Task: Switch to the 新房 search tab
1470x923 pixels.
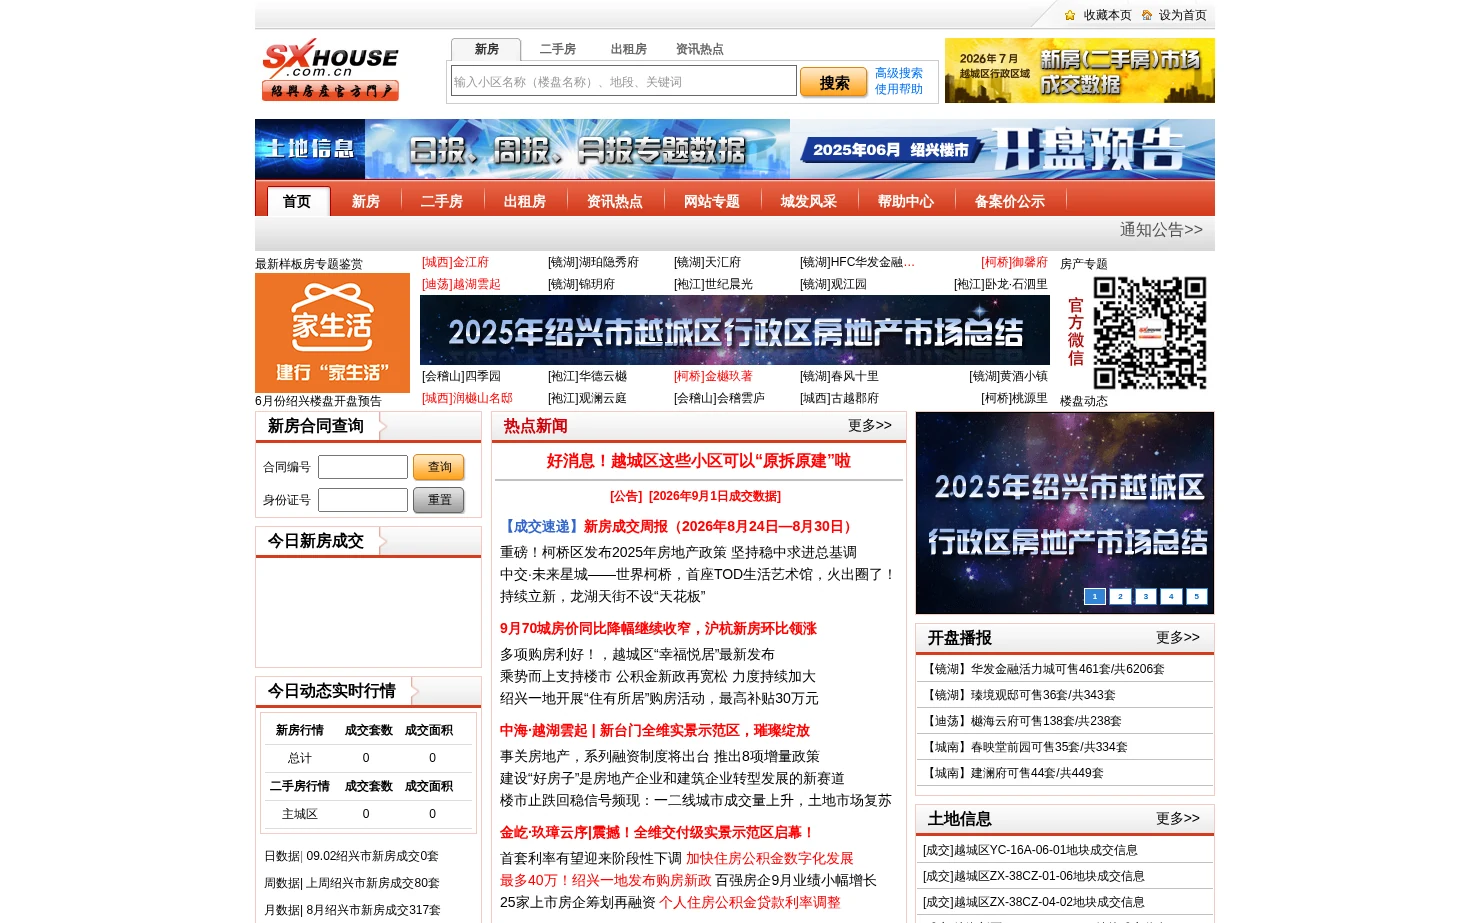Action: 486,49
